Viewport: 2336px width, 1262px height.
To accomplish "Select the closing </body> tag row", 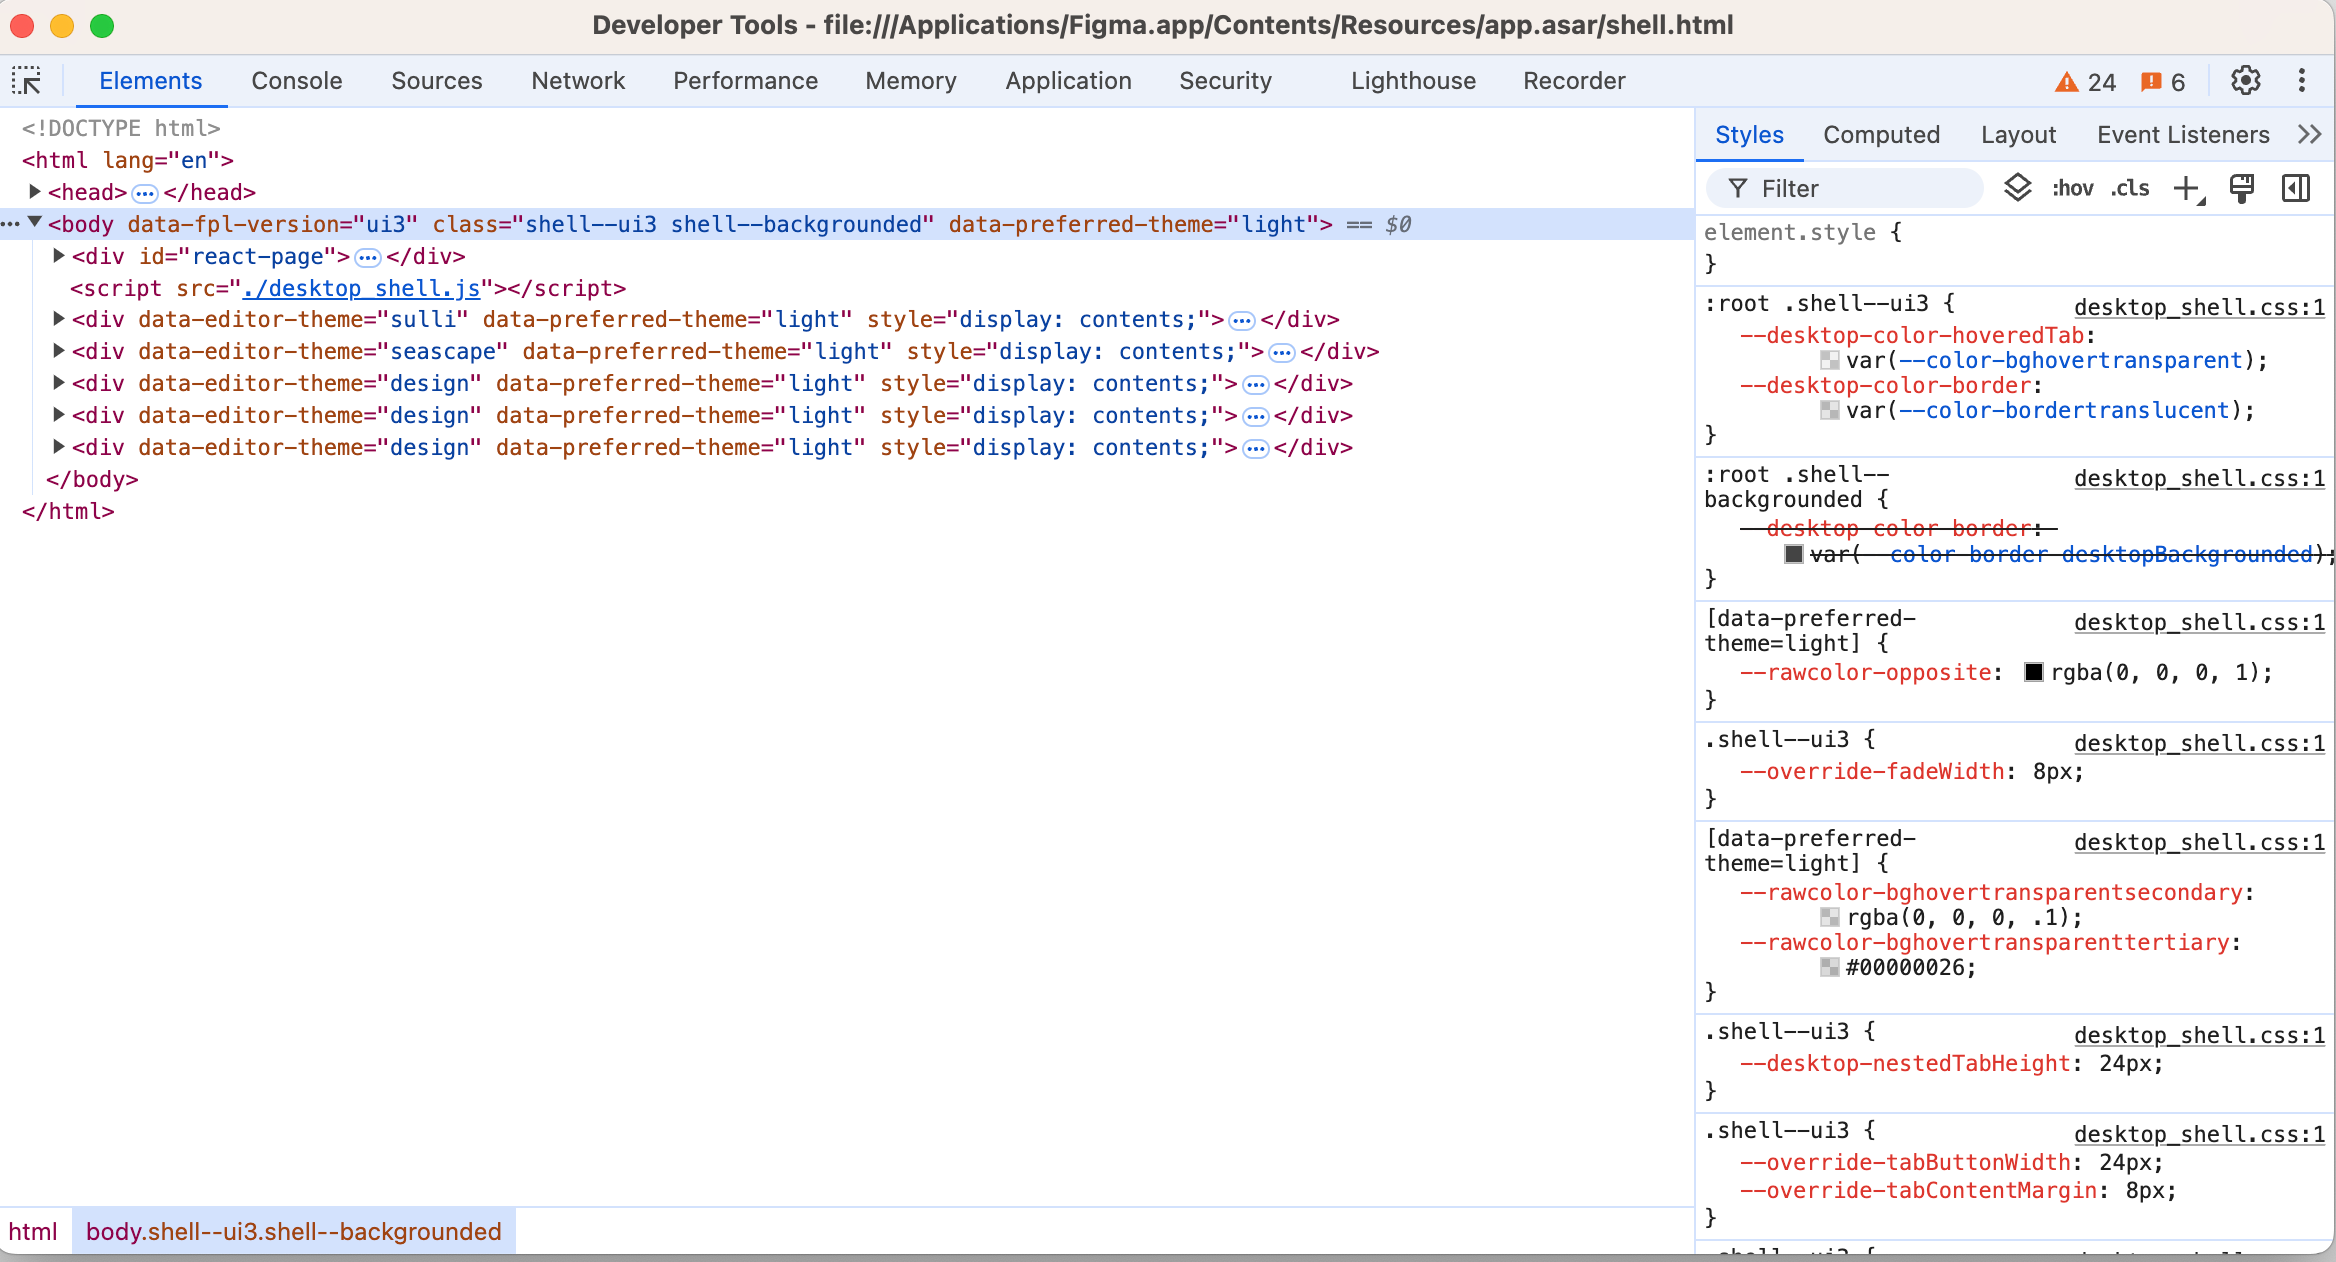I will click(x=92, y=479).
